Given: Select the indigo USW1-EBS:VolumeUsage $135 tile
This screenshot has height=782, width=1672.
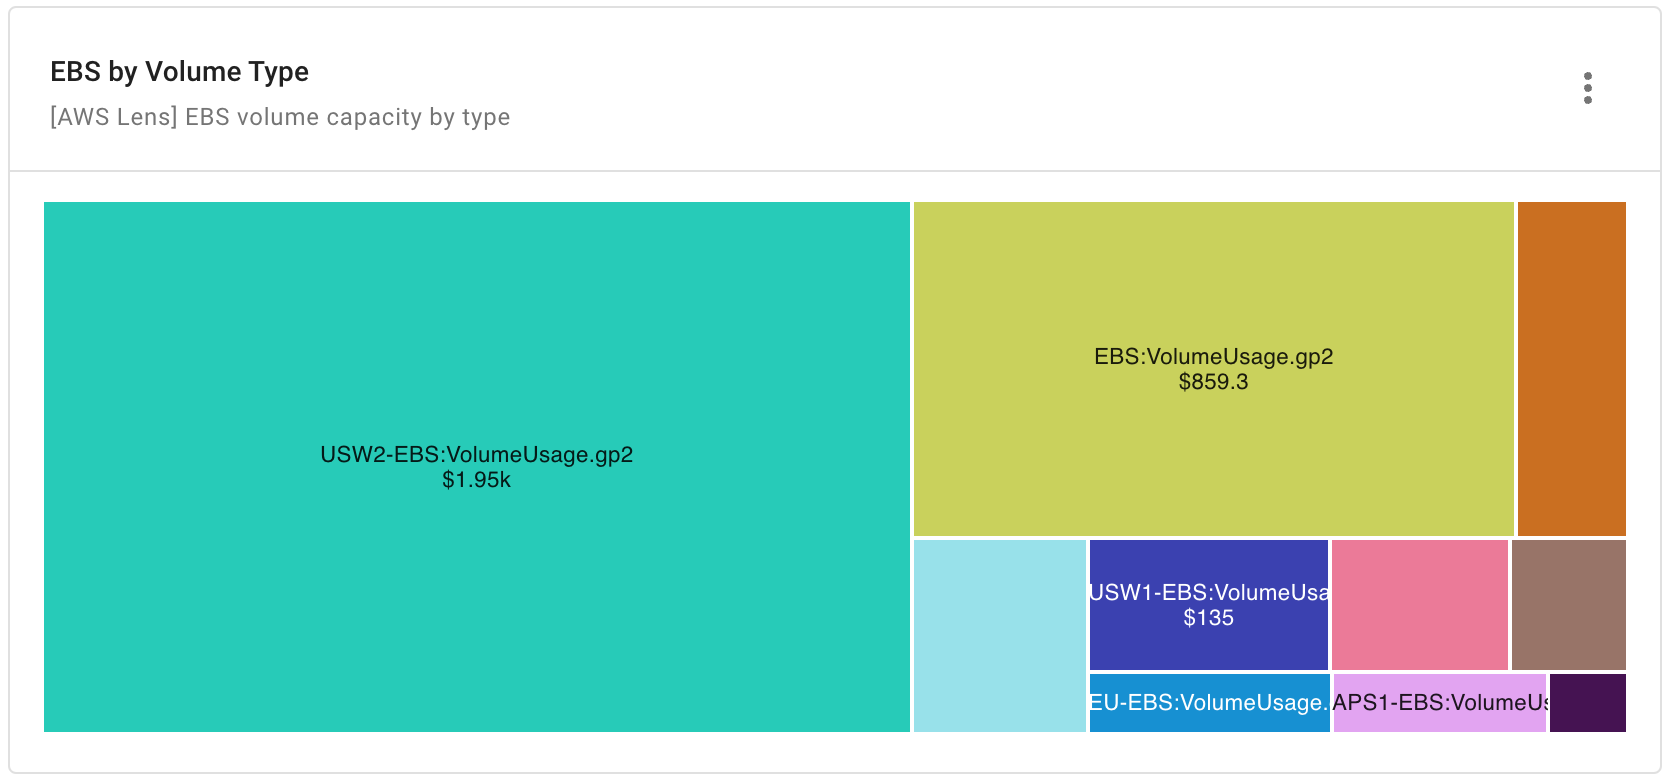Looking at the screenshot, I should (x=1208, y=605).
